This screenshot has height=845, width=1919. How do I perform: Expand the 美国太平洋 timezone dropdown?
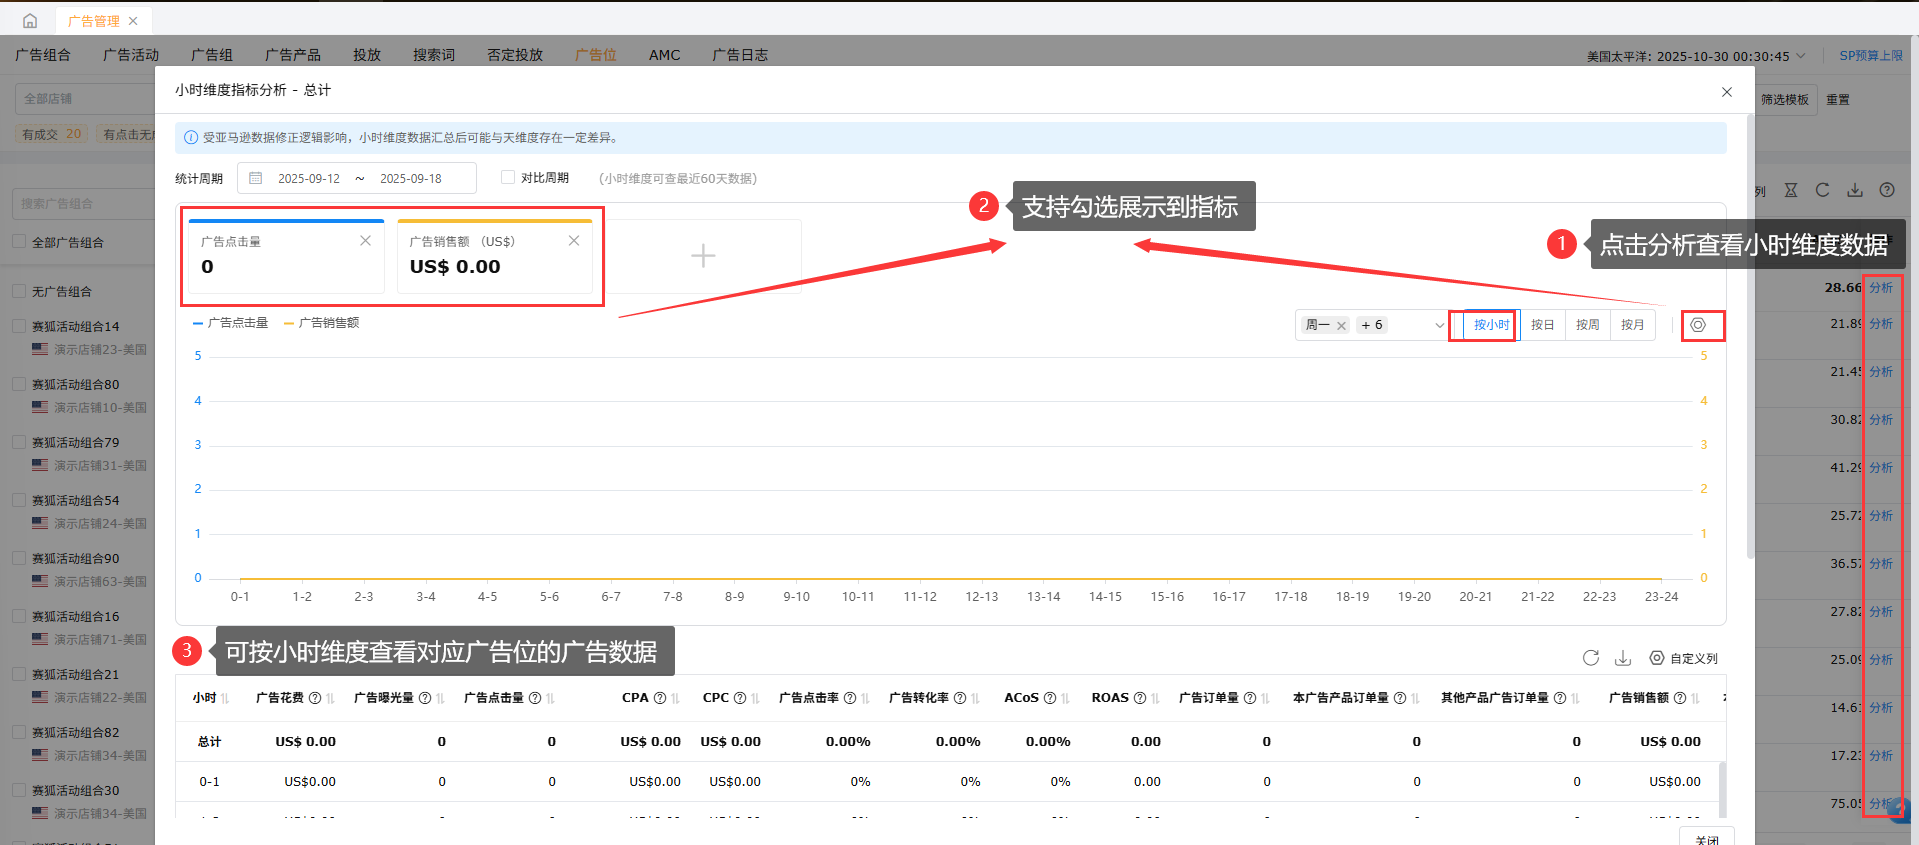coord(1801,56)
